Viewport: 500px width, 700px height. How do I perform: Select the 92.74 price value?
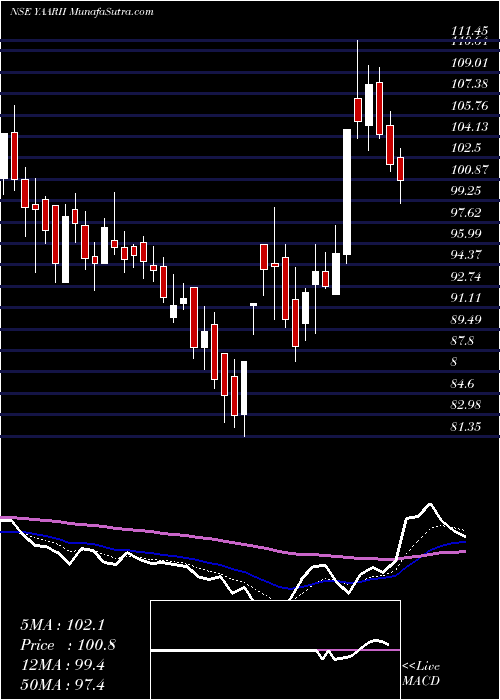tap(467, 277)
